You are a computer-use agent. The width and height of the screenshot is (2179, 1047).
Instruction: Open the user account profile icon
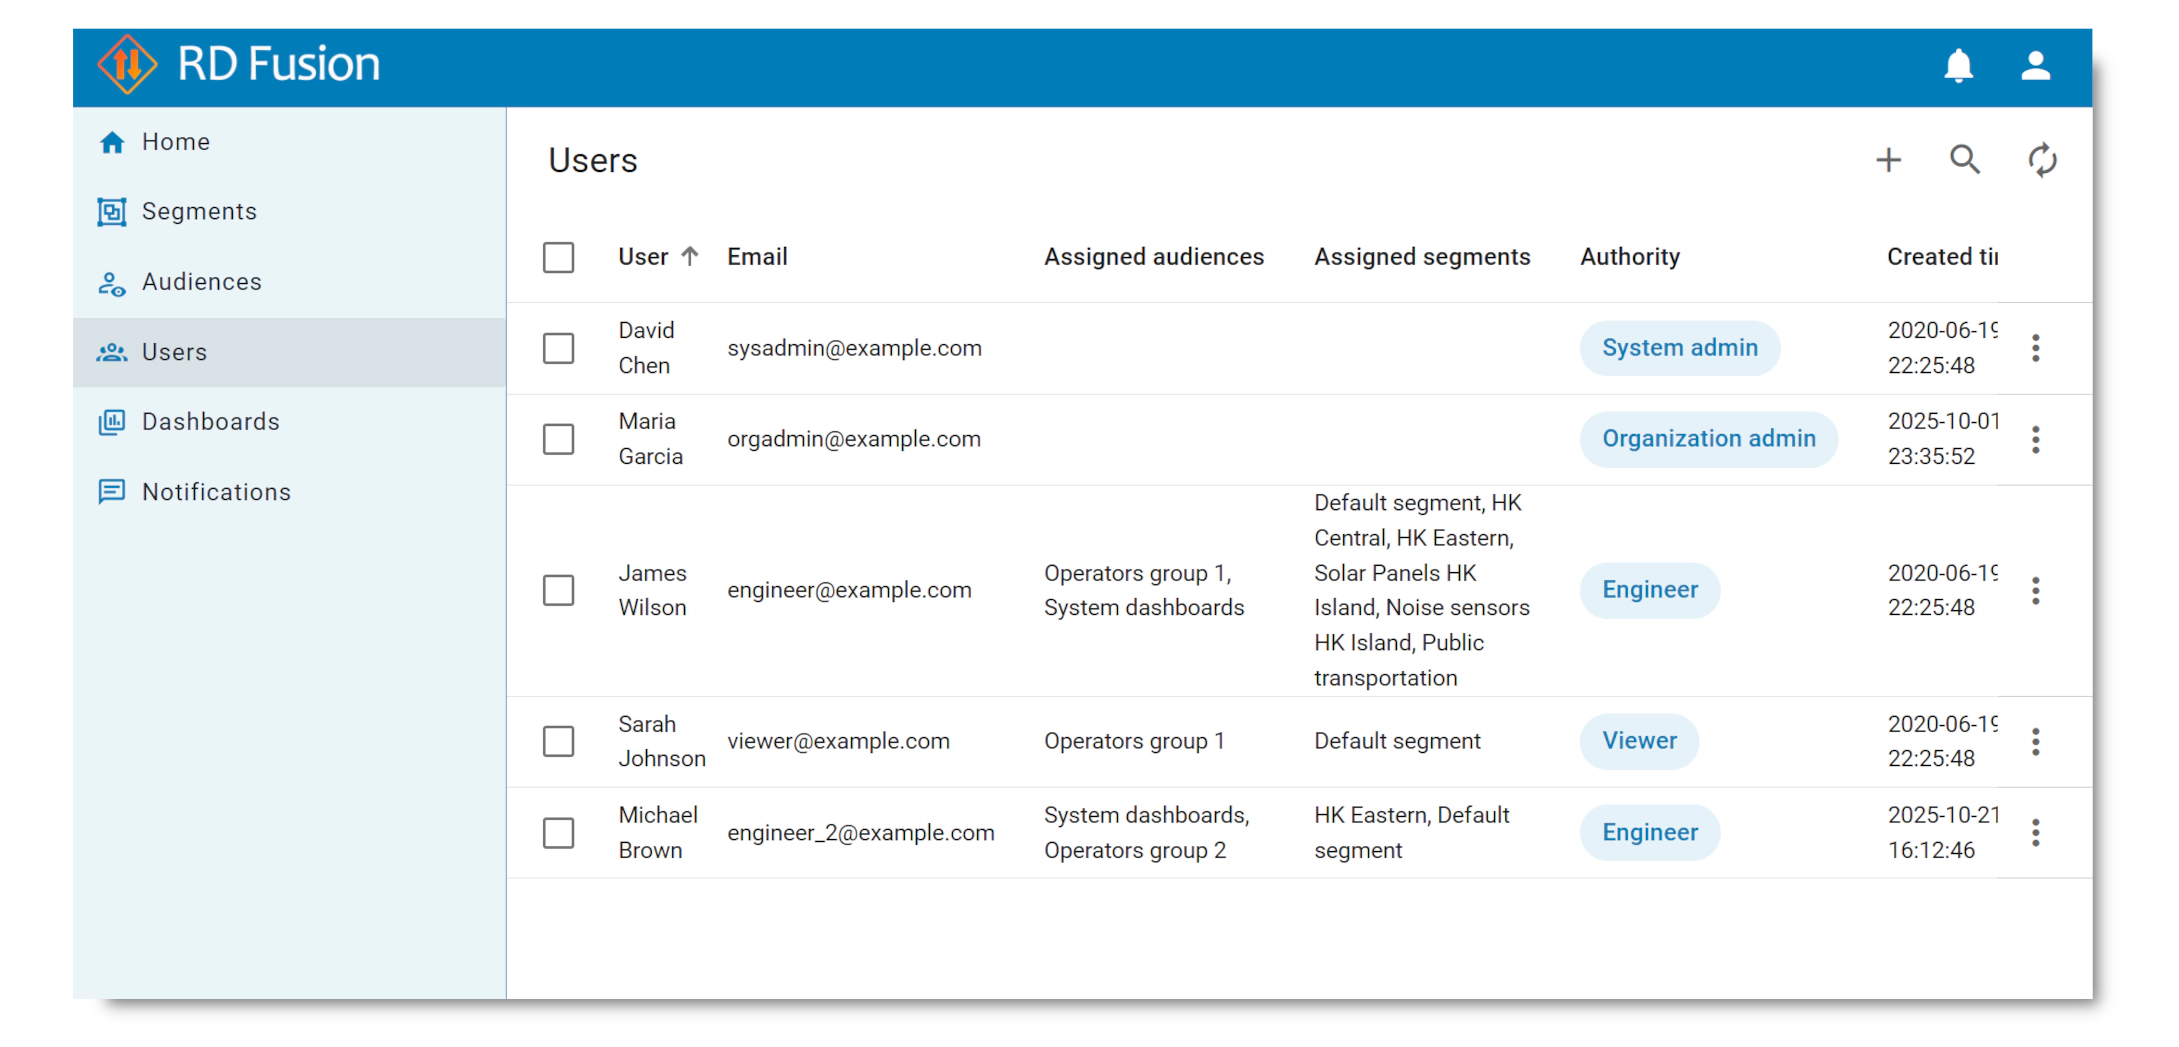2035,66
